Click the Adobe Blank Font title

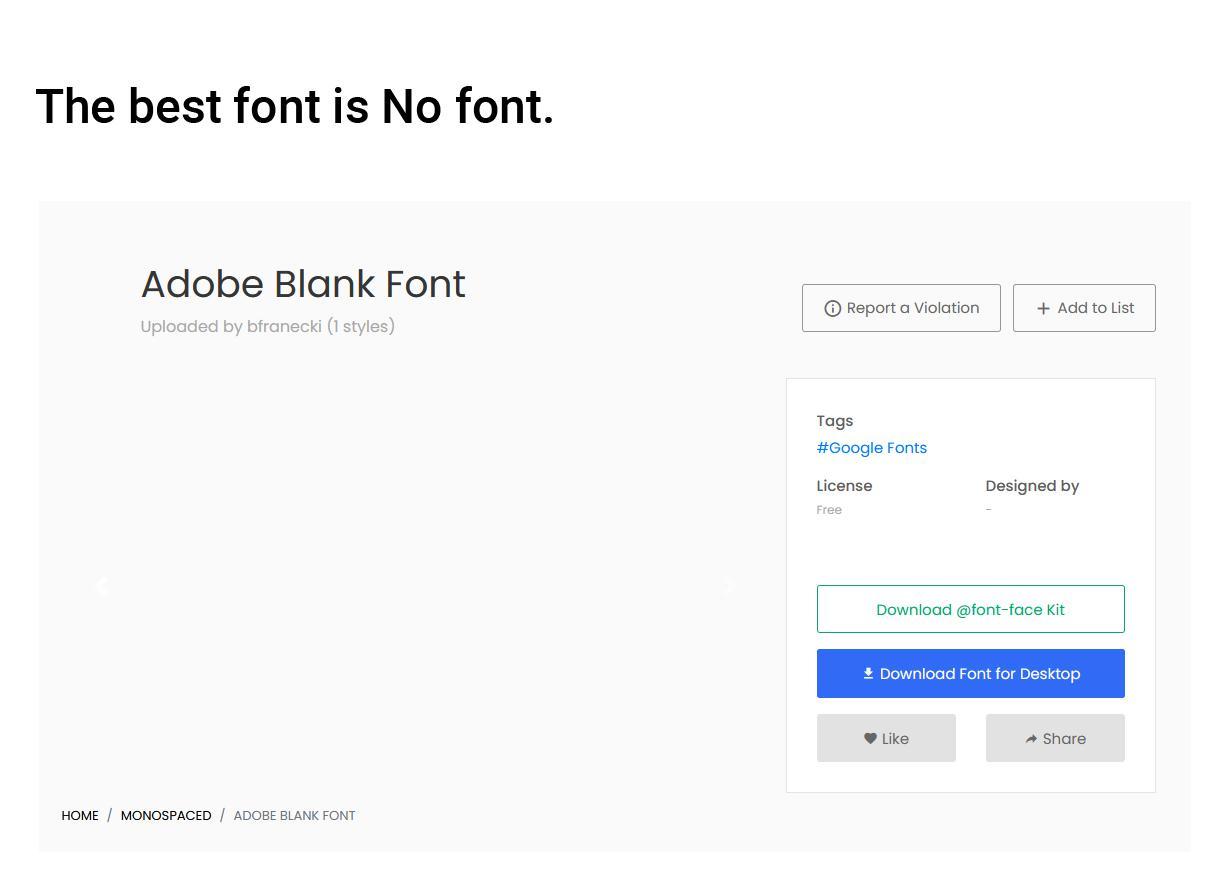303,284
